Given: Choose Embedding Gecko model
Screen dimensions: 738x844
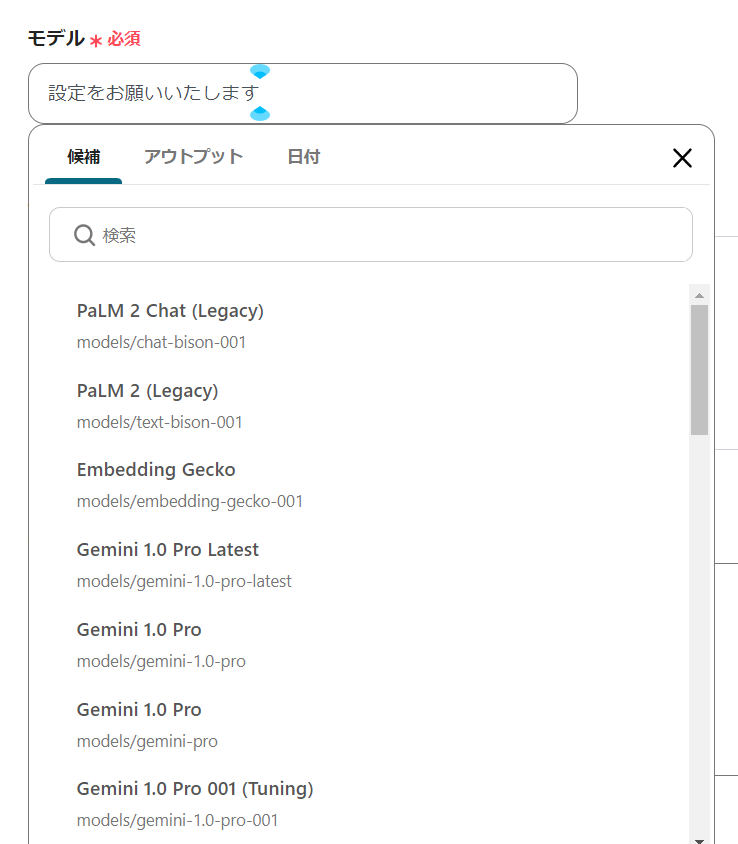Looking at the screenshot, I should point(156,470).
